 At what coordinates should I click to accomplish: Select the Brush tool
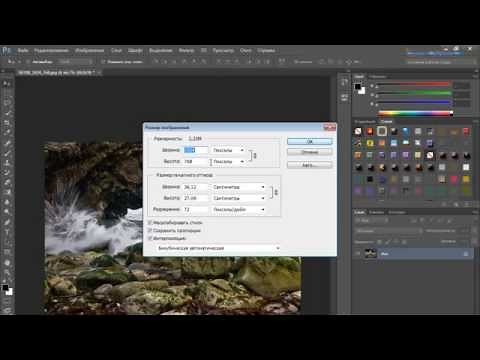pyautogui.click(x=7, y=154)
